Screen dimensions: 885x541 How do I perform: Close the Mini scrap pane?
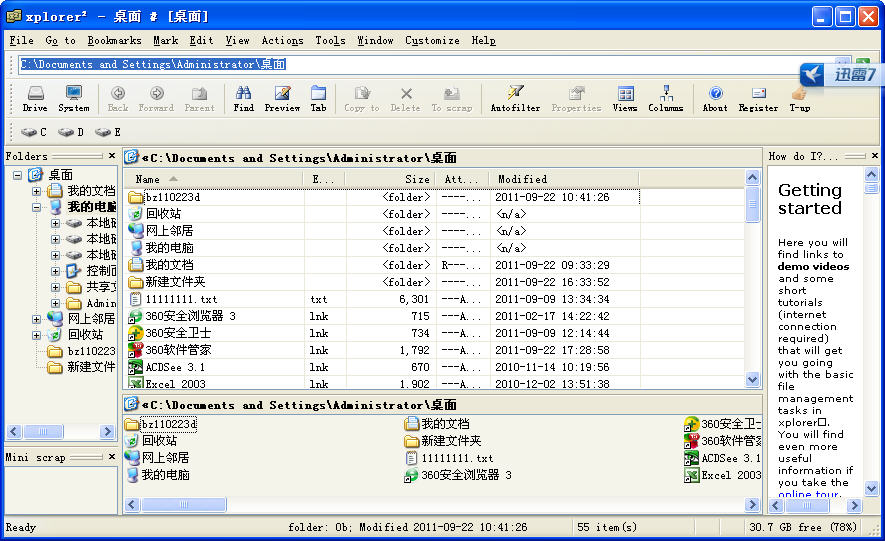coord(112,457)
